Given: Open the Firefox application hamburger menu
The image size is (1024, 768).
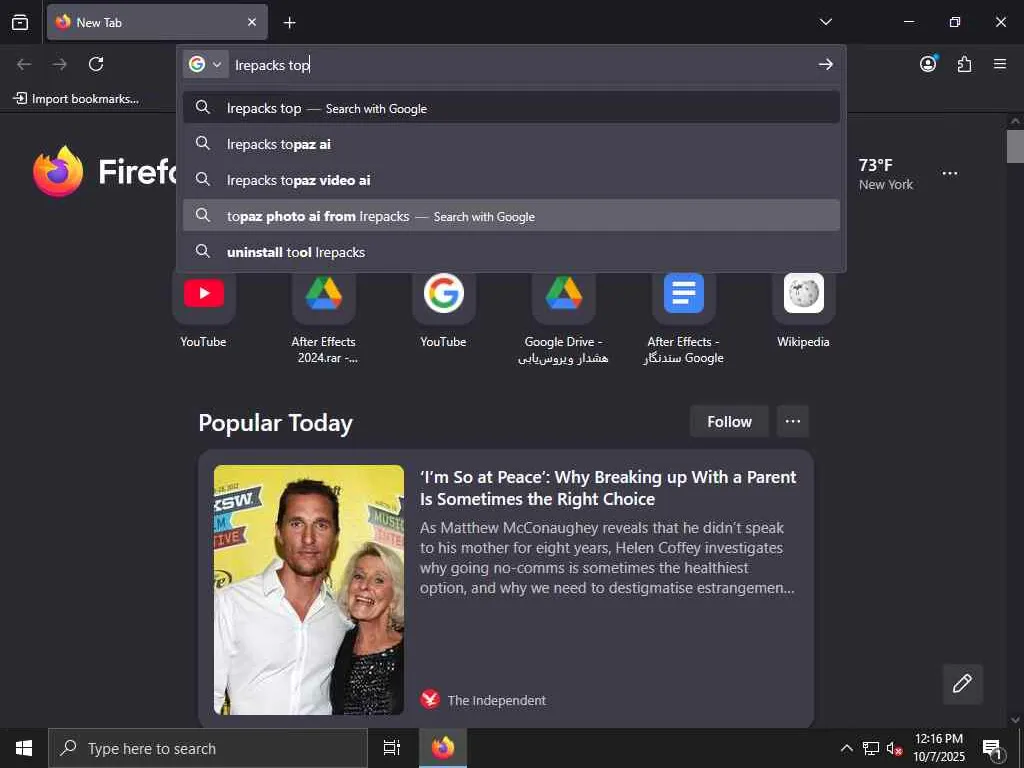Looking at the screenshot, I should (x=1000, y=64).
